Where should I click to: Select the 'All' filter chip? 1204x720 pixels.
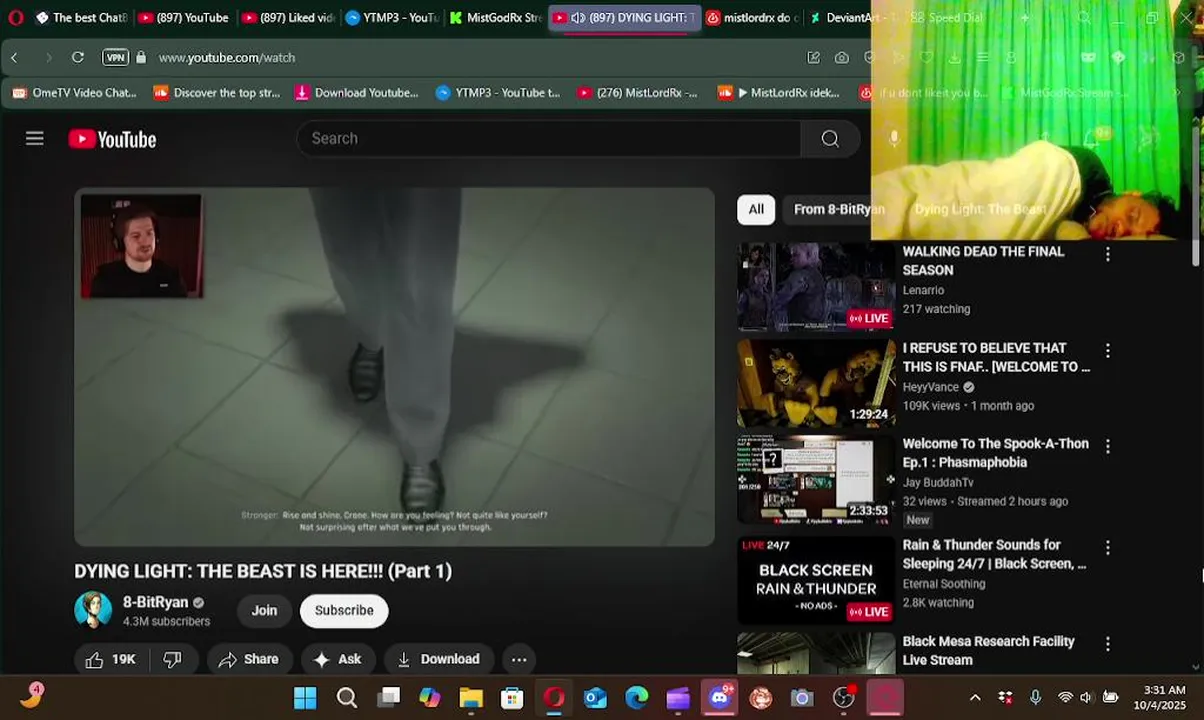tap(756, 209)
